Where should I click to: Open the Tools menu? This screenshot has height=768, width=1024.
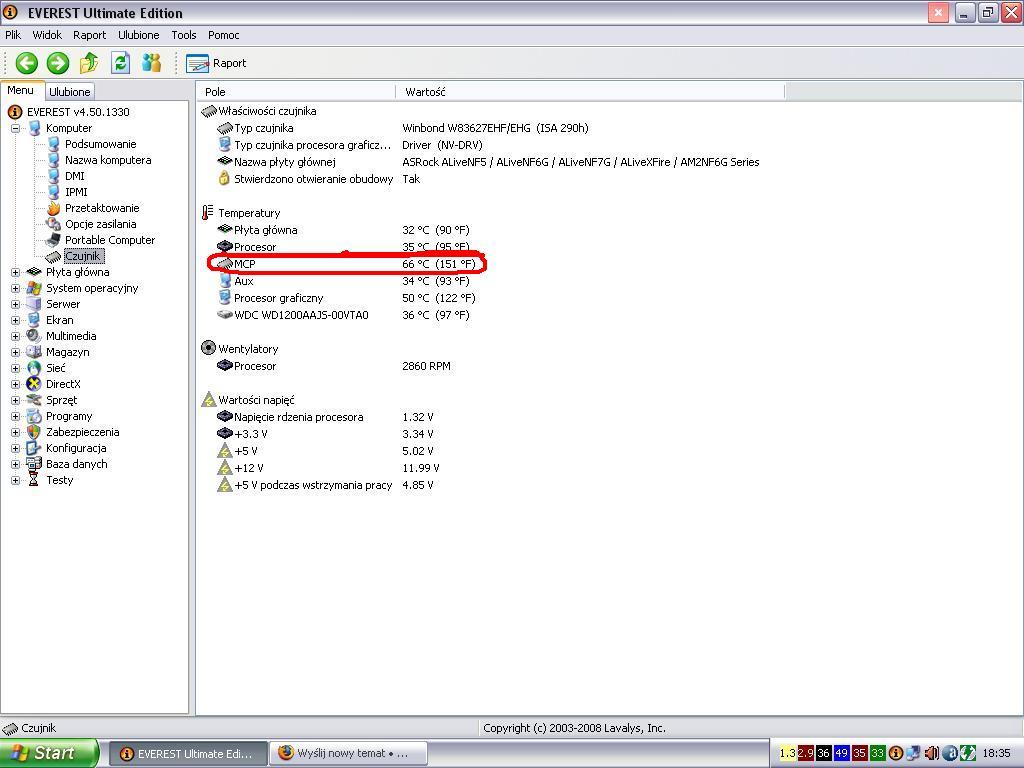(x=184, y=35)
